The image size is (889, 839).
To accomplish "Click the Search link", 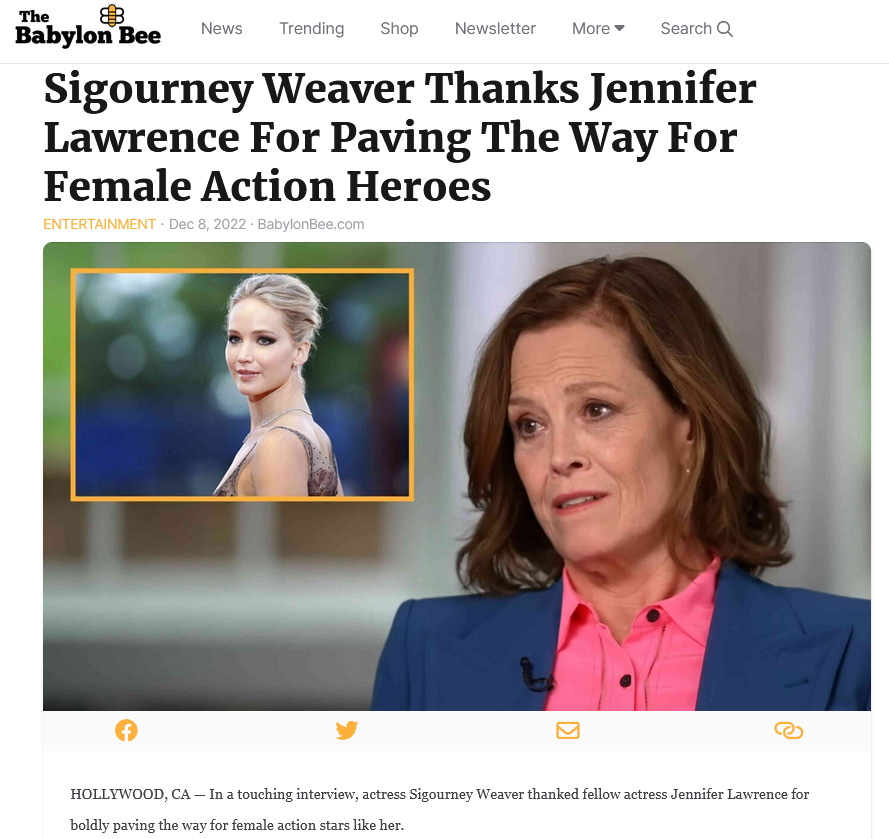I will [696, 28].
